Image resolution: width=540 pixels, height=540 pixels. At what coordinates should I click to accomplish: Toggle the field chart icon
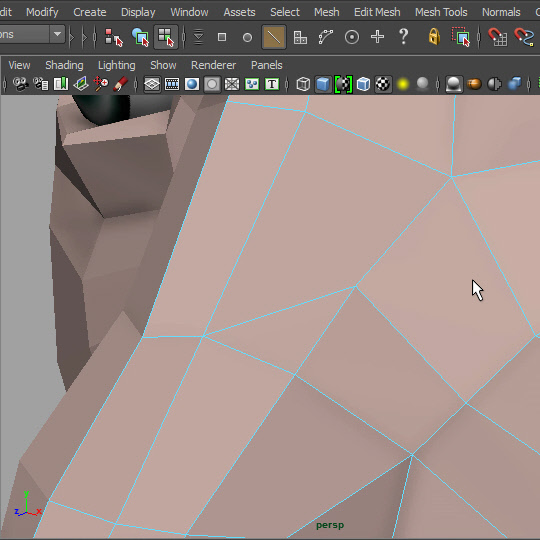coord(232,84)
